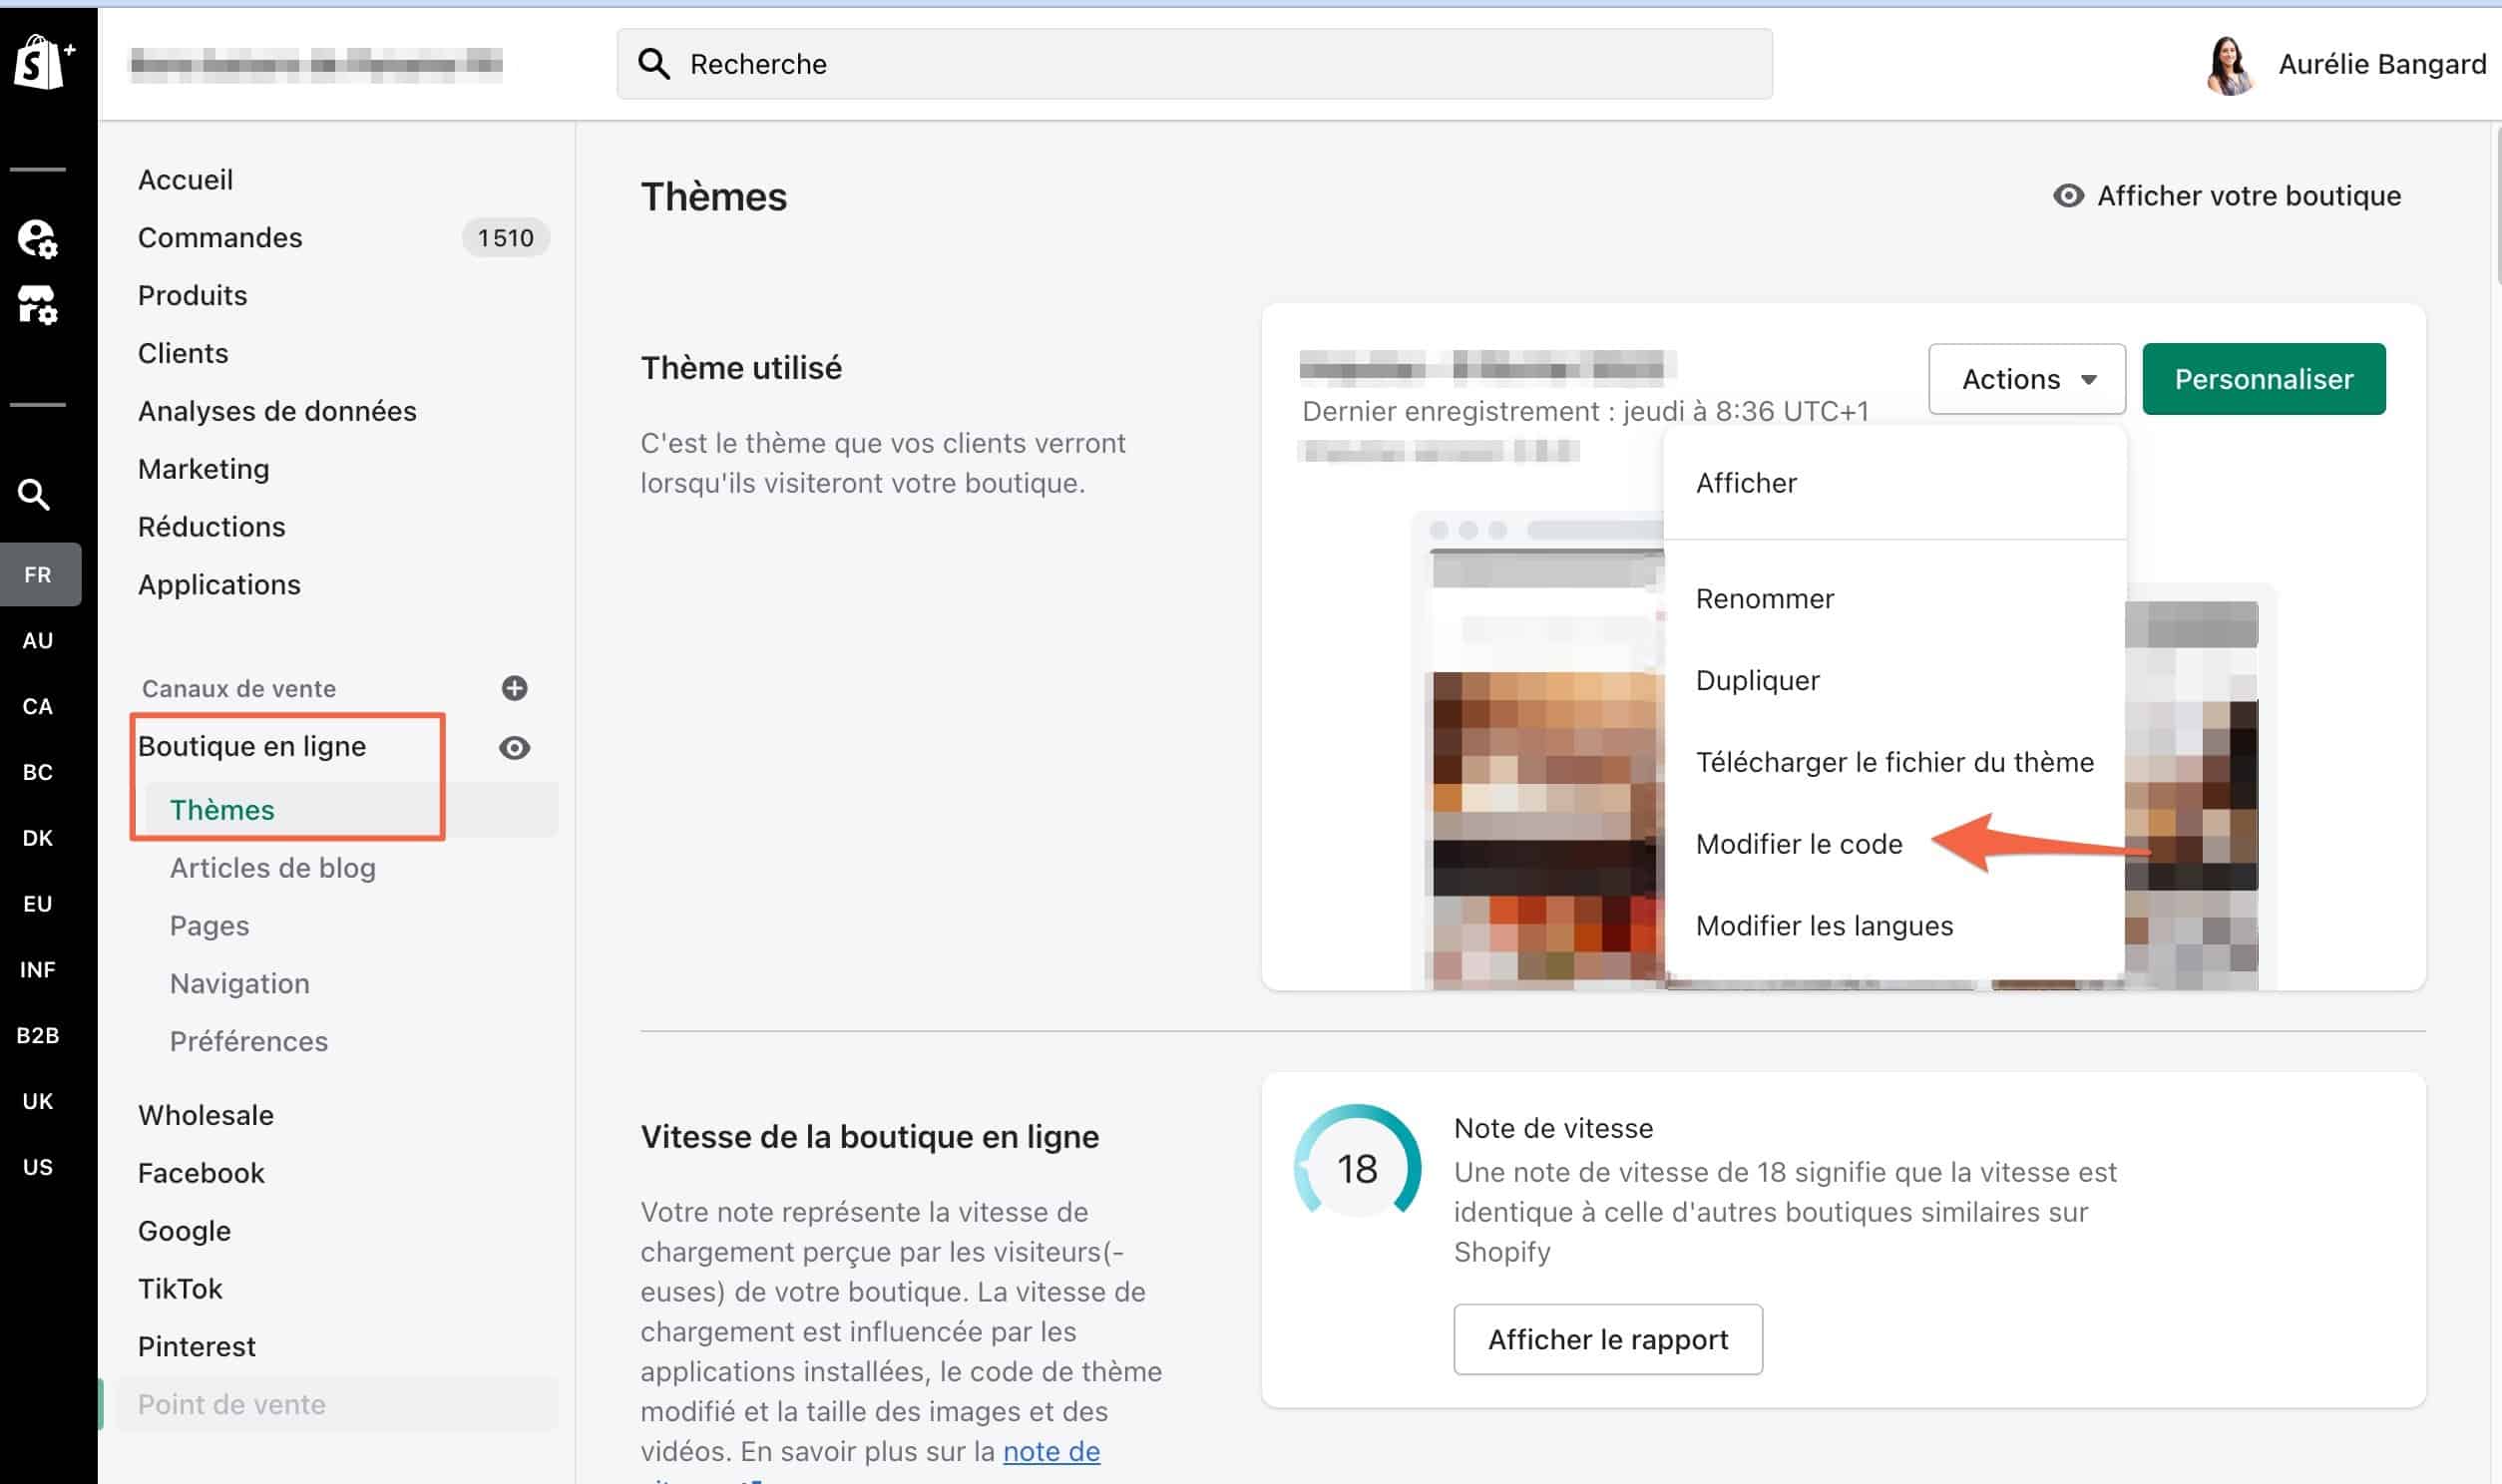This screenshot has width=2502, height=1484.
Task: Open Préférences under Boutique en ligne
Action: tap(249, 1042)
